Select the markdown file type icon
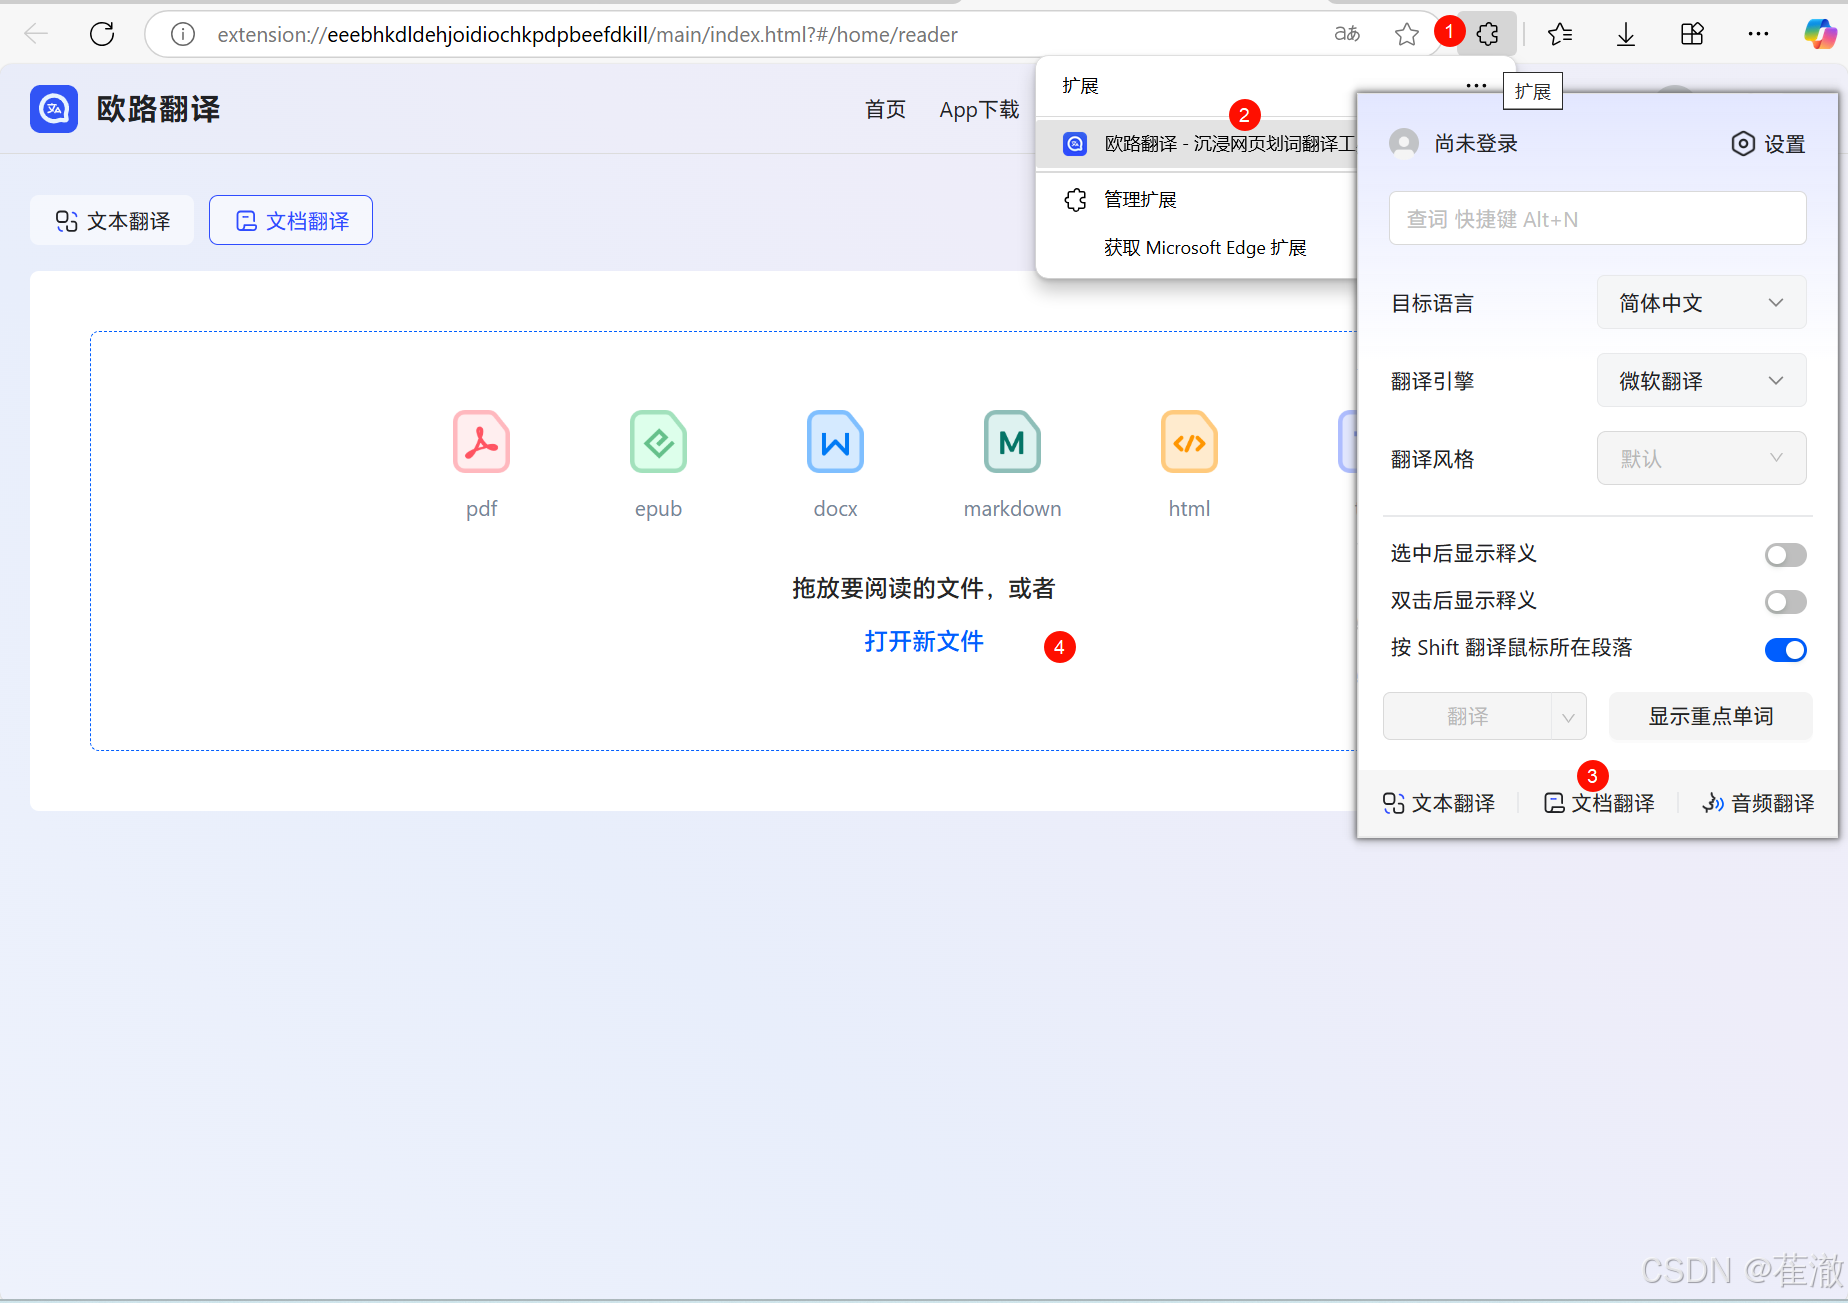This screenshot has height=1303, width=1848. (1012, 441)
